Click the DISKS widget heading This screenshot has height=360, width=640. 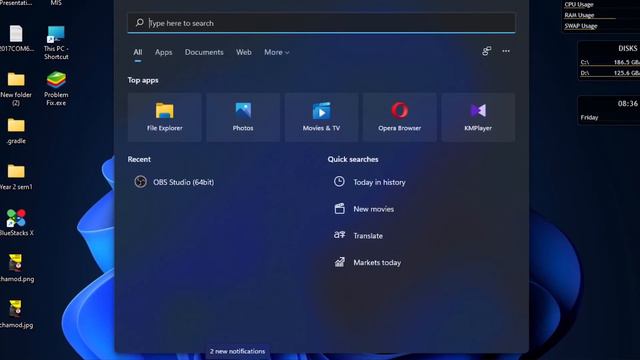(627, 48)
